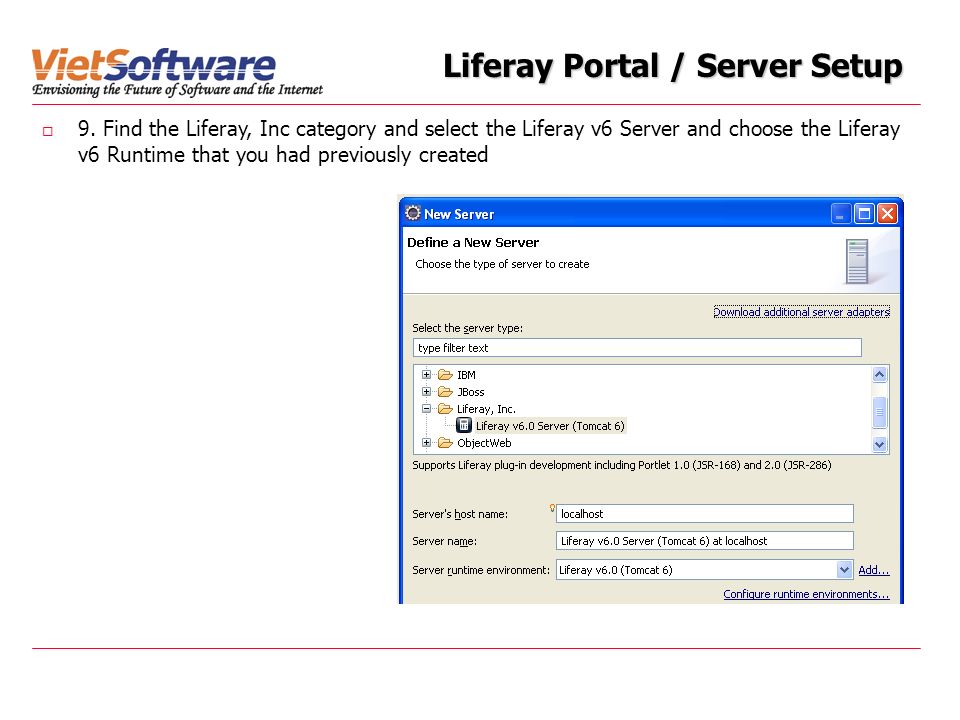Click the Server name field
Image resolution: width=960 pixels, height=720 pixels.
click(705, 541)
